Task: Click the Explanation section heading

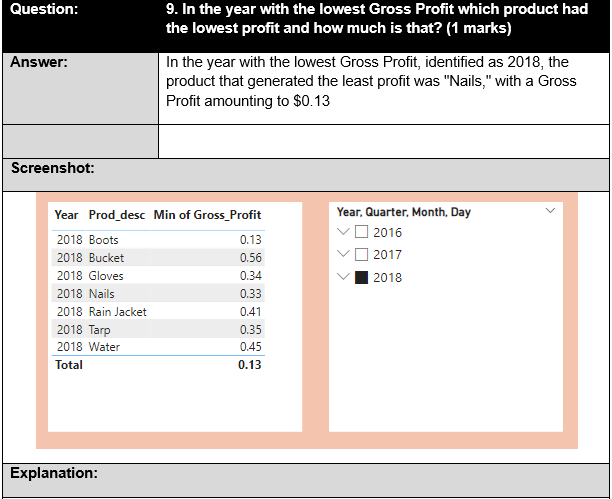Action: coord(53,472)
